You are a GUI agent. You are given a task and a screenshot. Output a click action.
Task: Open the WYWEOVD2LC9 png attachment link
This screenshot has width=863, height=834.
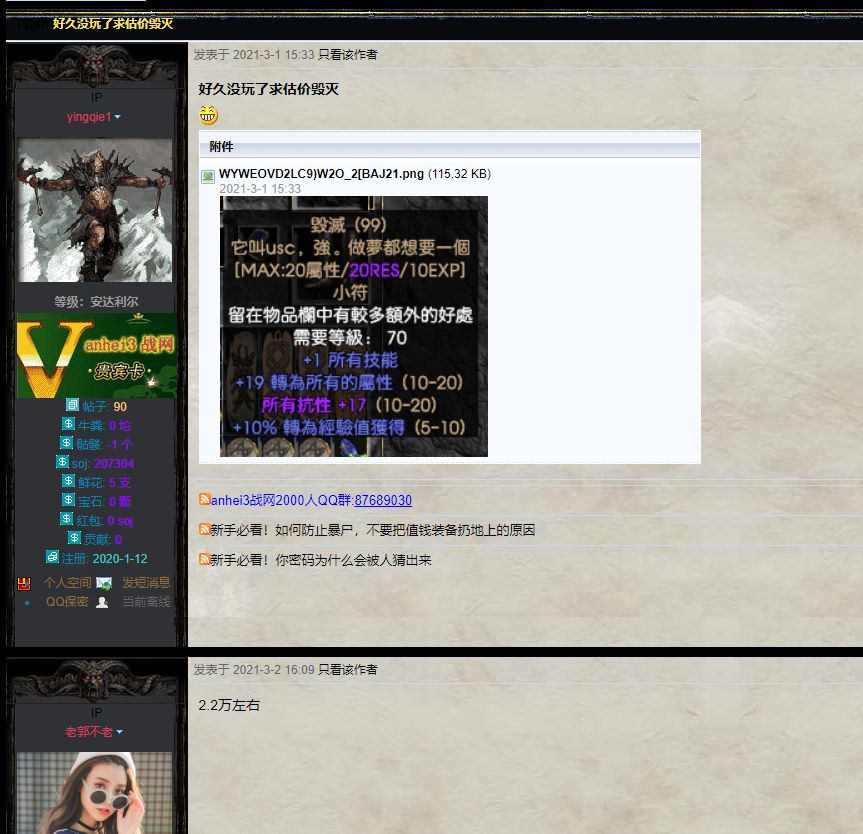click(x=321, y=174)
